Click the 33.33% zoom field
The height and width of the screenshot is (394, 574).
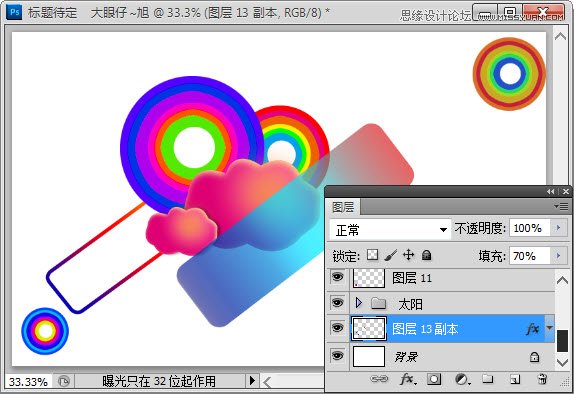(28, 382)
